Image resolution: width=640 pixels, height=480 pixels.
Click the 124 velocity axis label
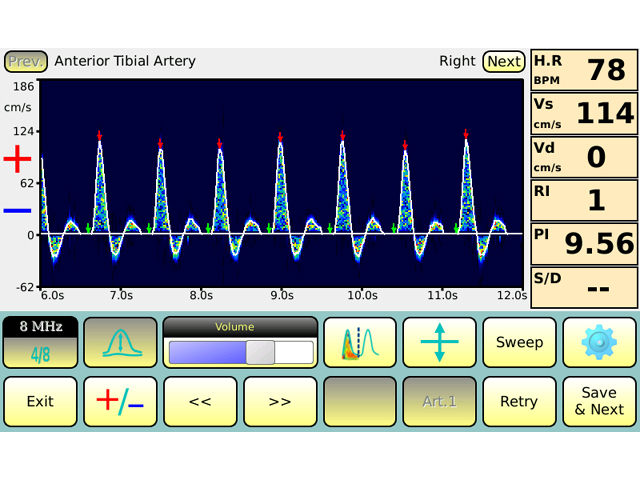(x=23, y=131)
